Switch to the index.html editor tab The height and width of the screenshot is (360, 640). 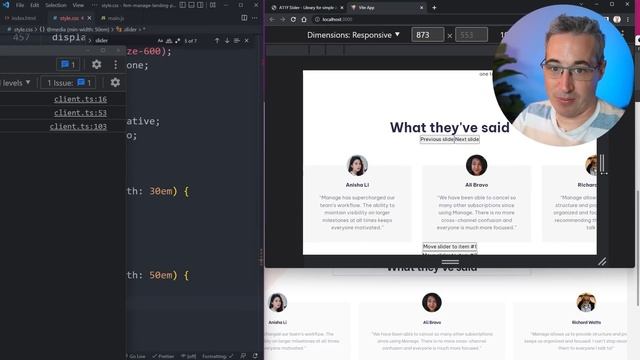coord(21,18)
